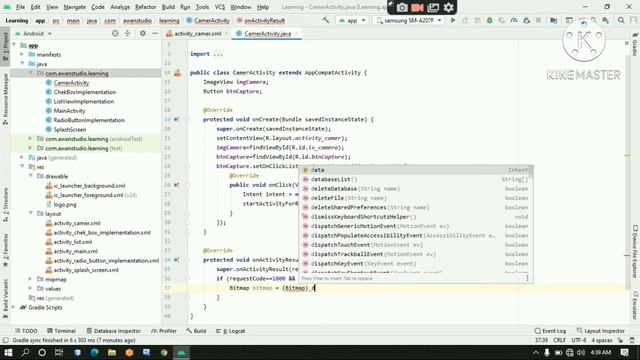Click the class gutter icon at line 14

[x=177, y=73]
